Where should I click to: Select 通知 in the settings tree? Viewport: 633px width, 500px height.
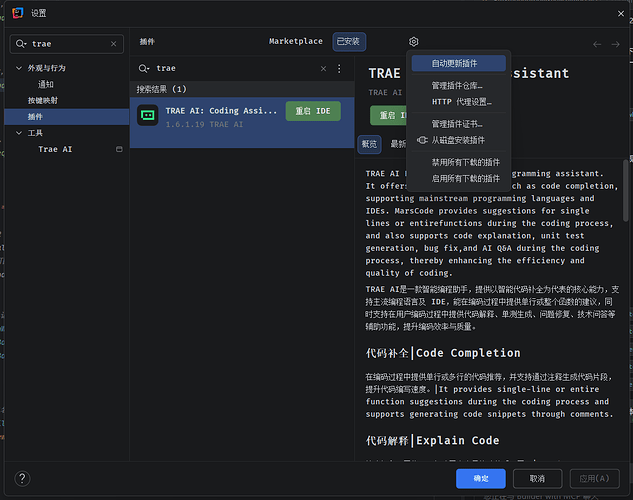click(x=46, y=84)
